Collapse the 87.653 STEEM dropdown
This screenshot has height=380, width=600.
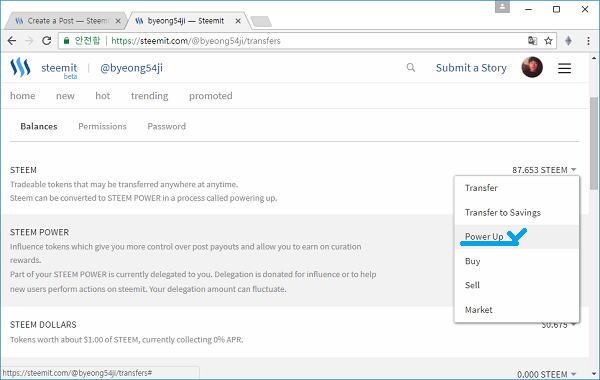(544, 170)
